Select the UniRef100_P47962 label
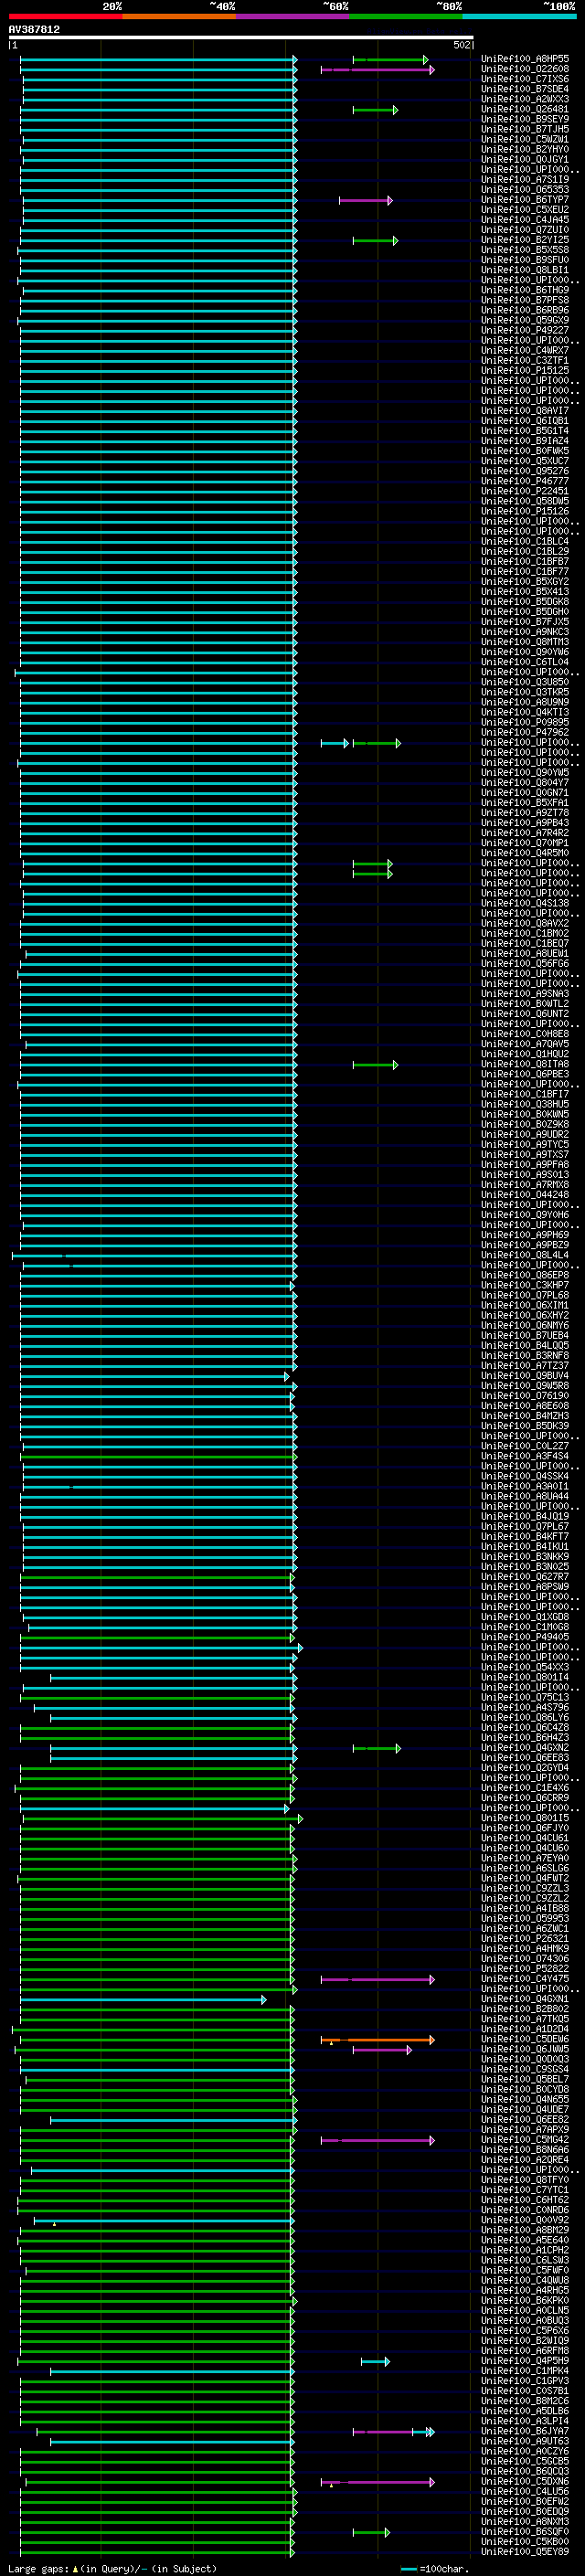 point(524,732)
